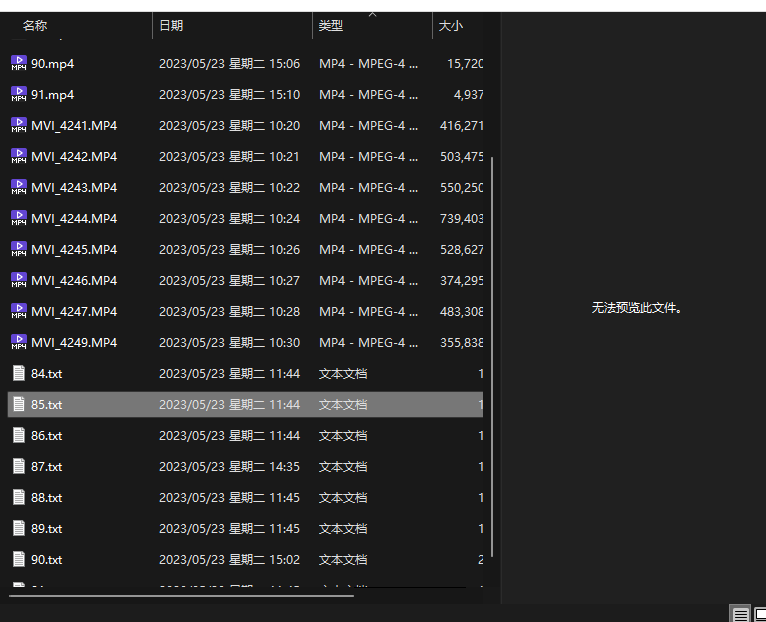Switch to details view icon in status bar
766x622 pixels.
point(740,614)
